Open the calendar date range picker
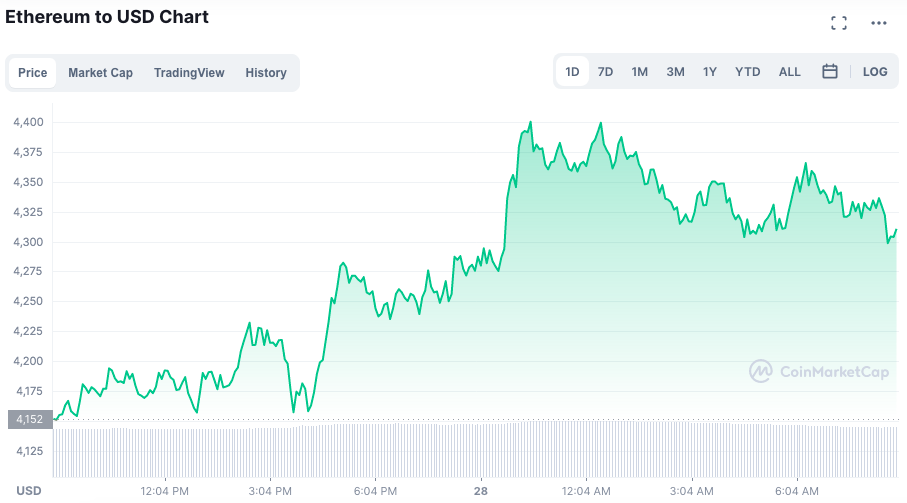The height and width of the screenshot is (503, 907). [x=829, y=72]
